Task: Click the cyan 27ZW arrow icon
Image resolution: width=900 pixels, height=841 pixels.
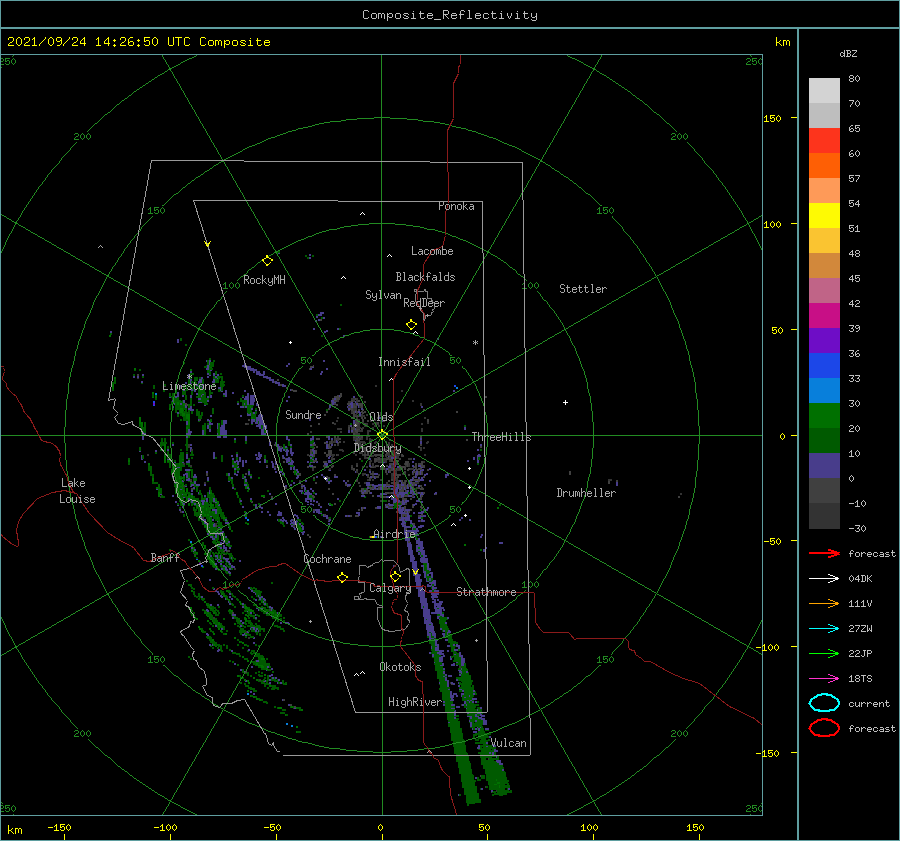Action: [824, 629]
